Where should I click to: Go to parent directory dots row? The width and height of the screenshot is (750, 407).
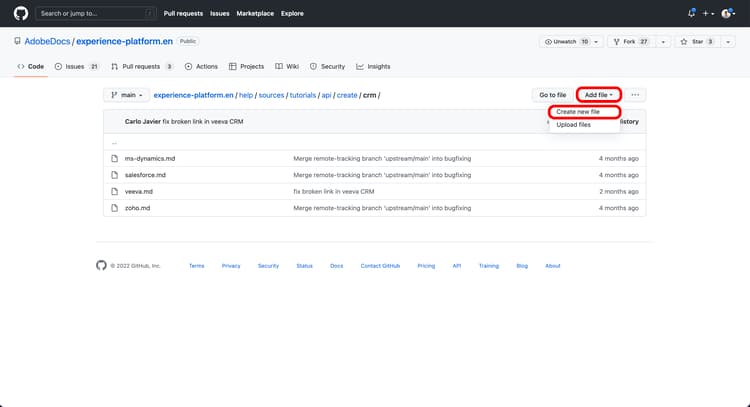[x=114, y=143]
